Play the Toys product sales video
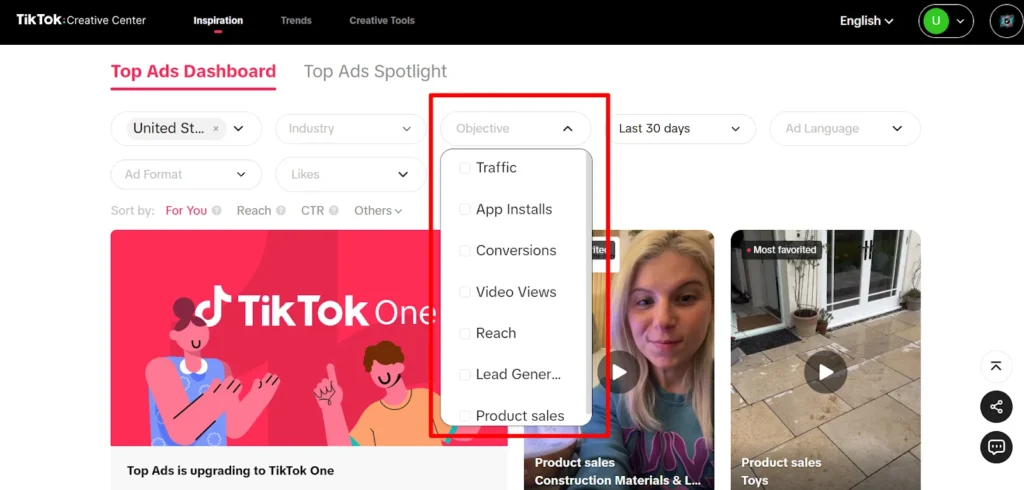 tap(825, 372)
